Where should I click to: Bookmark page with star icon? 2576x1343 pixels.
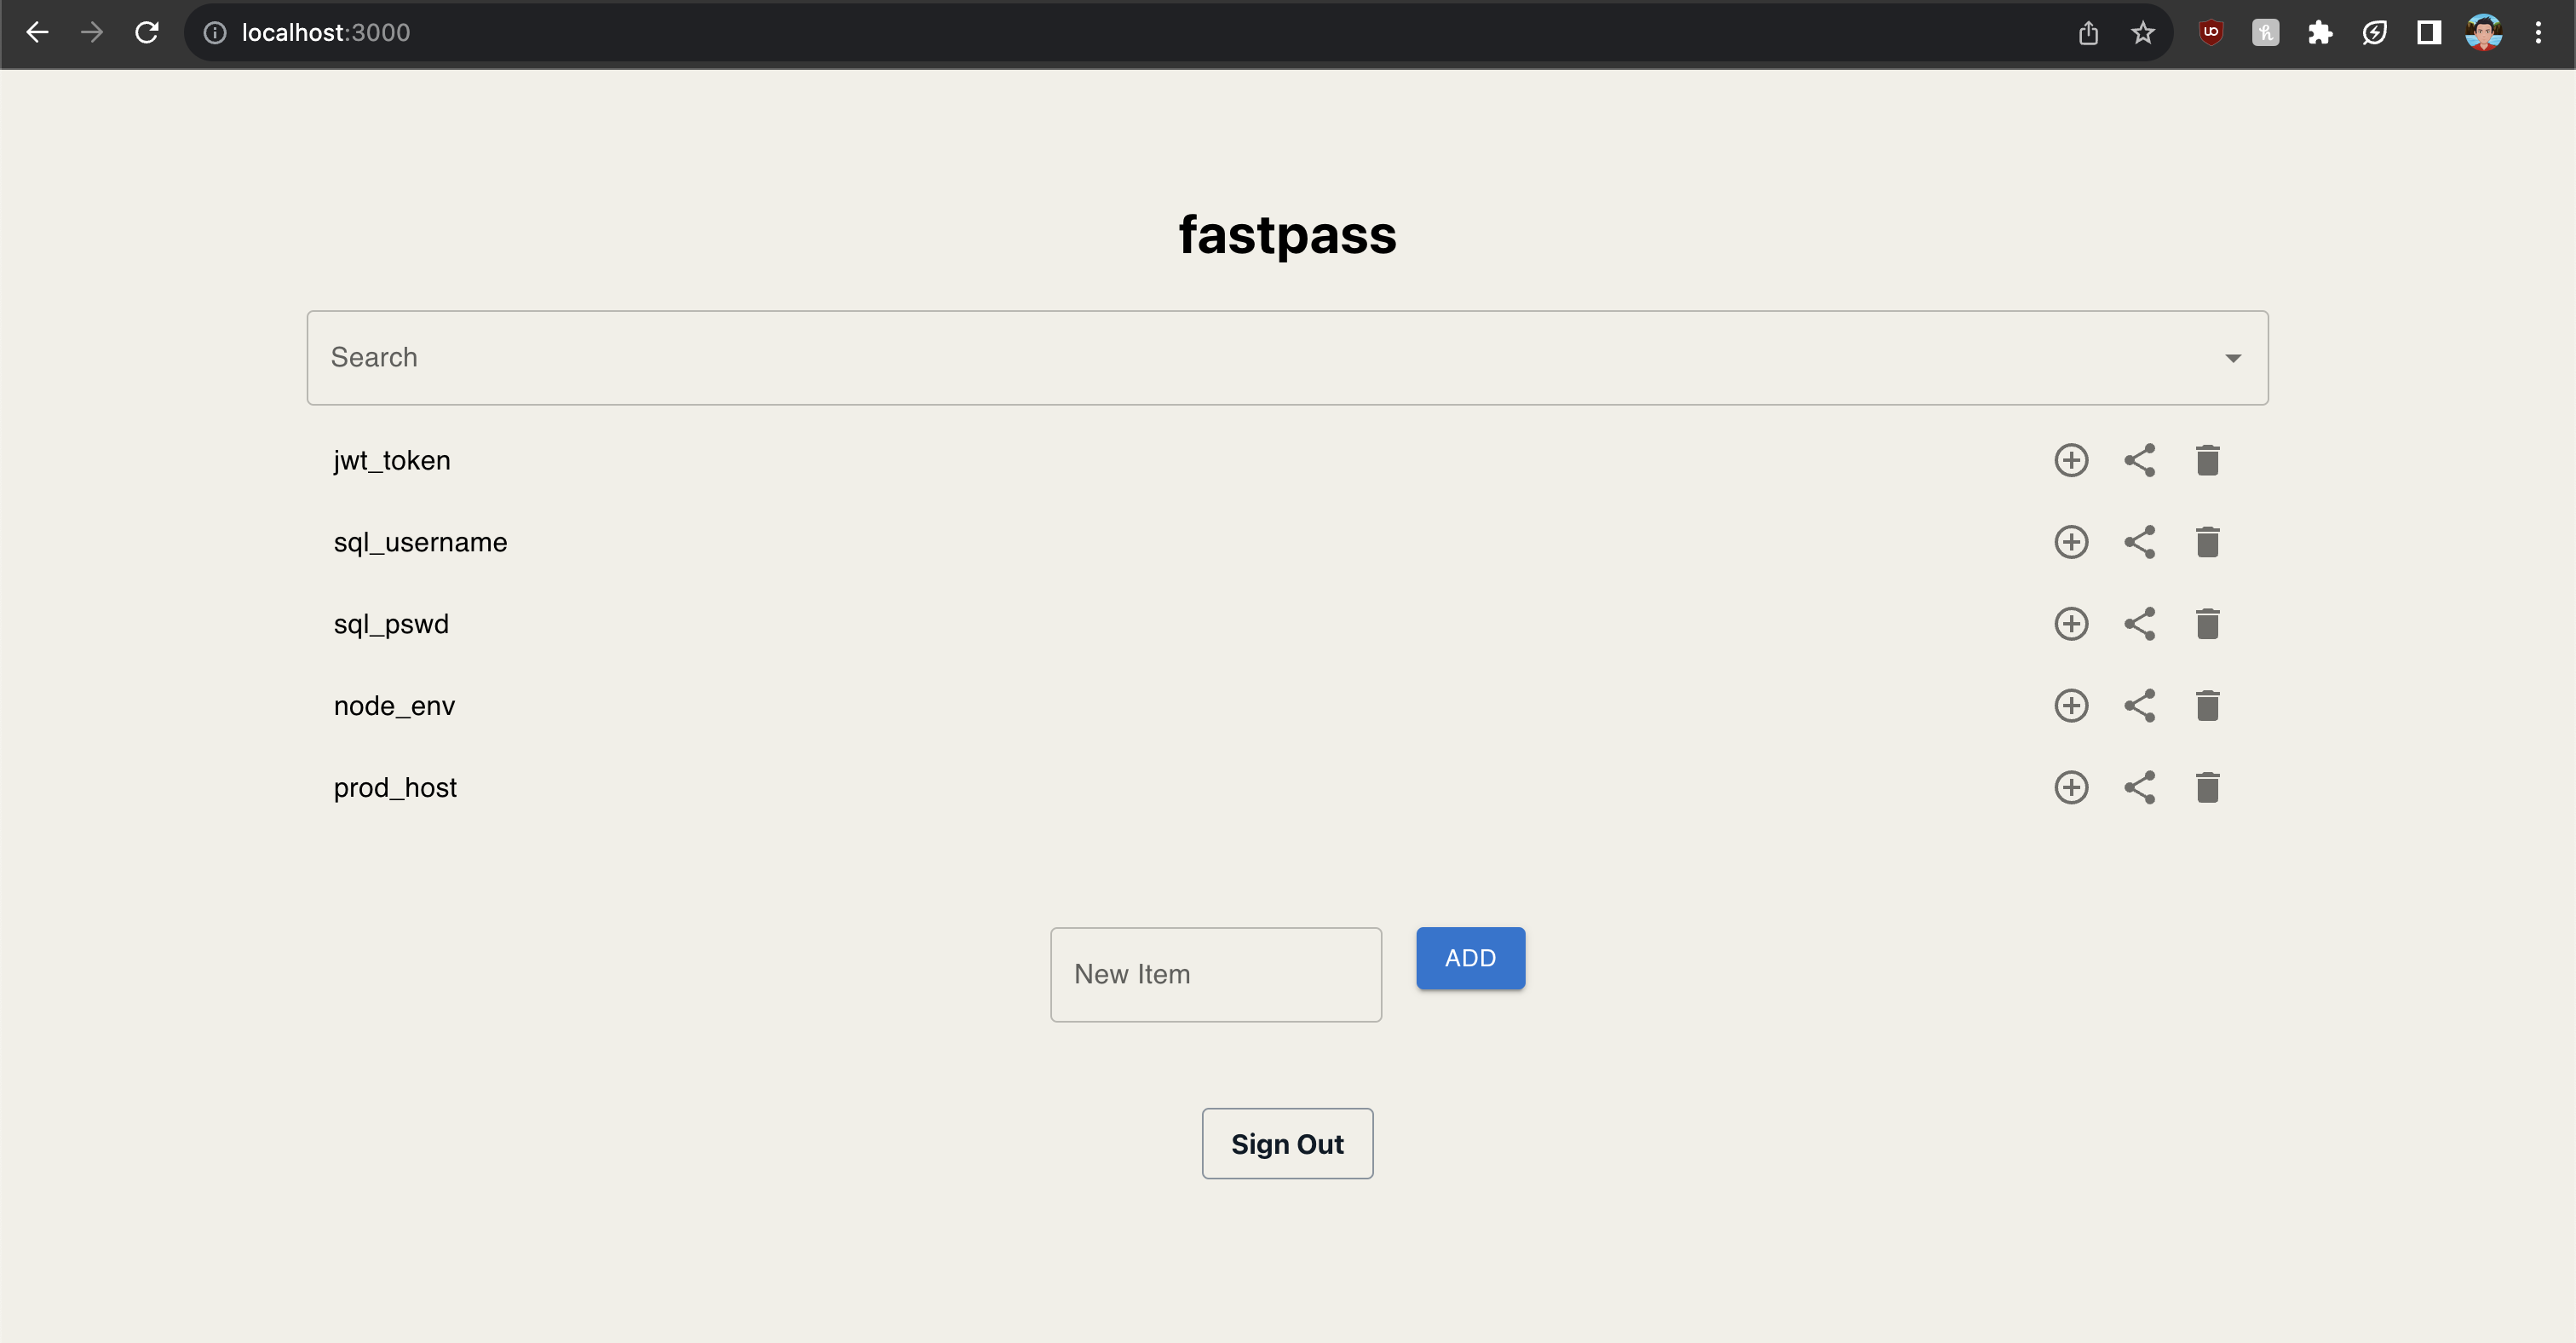point(2142,33)
